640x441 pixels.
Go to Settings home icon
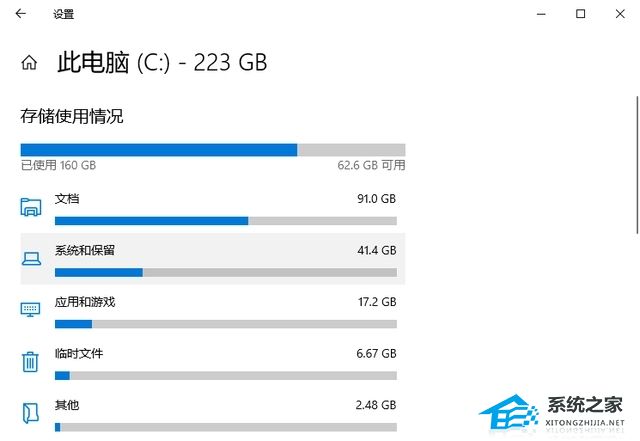pos(30,63)
